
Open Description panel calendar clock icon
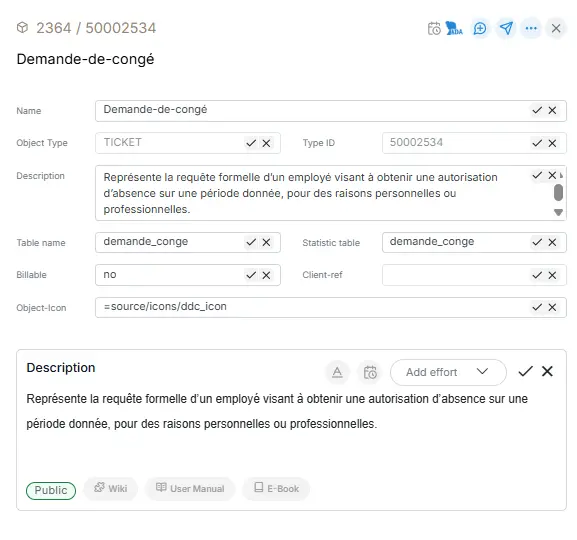click(x=370, y=372)
